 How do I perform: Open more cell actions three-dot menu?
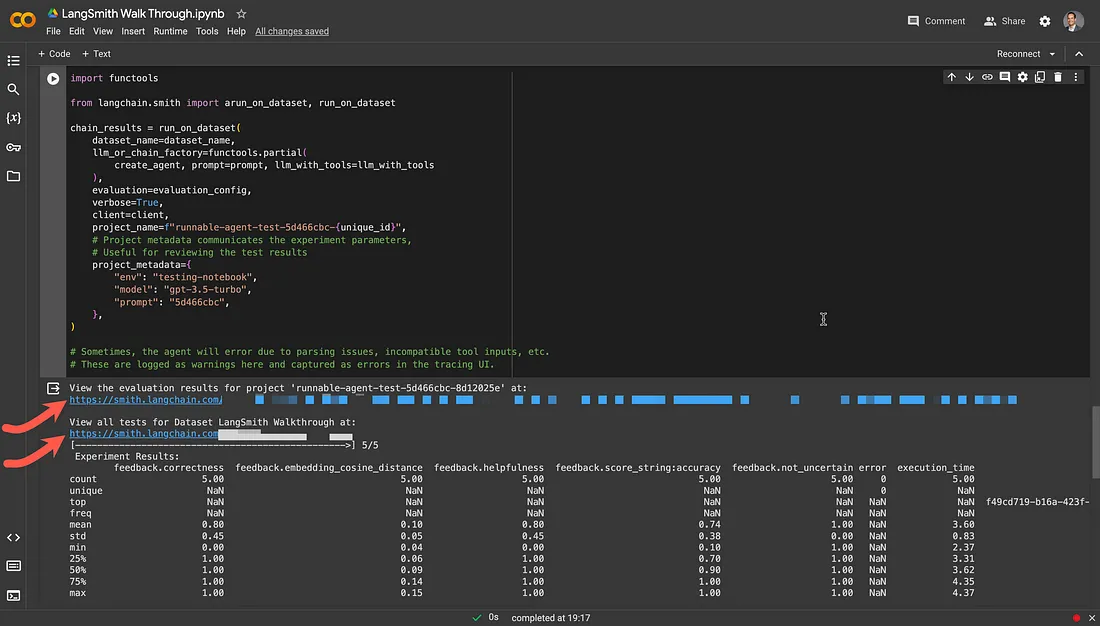point(1075,77)
